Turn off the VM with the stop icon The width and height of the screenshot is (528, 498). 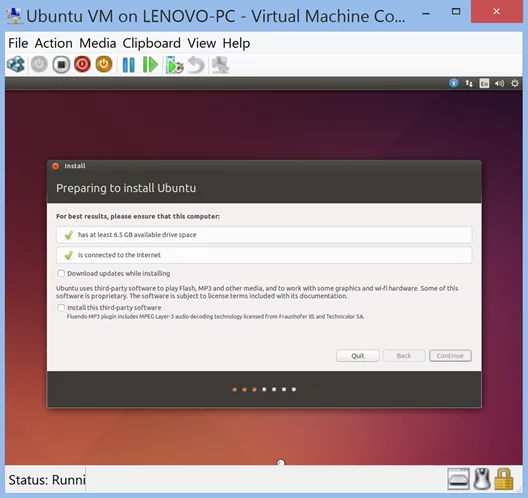[61, 64]
